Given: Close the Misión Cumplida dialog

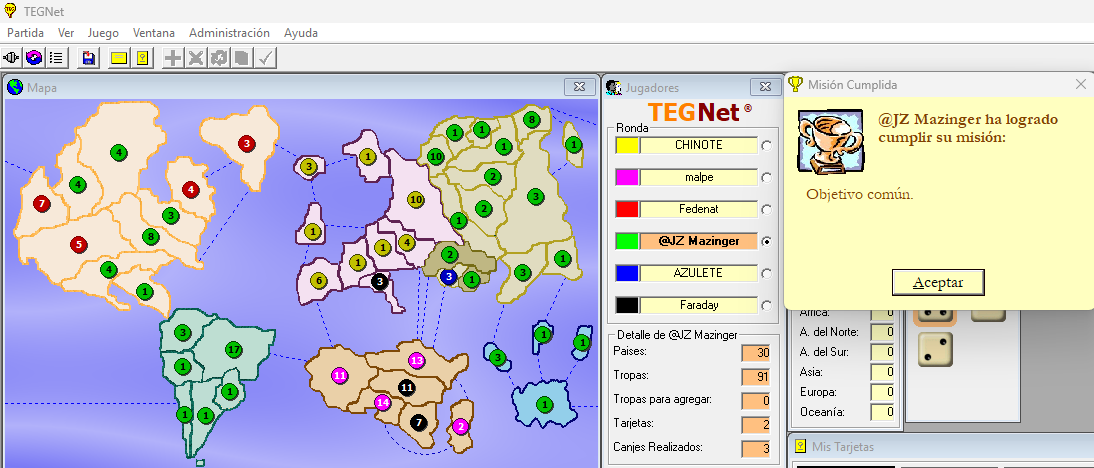Looking at the screenshot, I should click(x=1081, y=84).
